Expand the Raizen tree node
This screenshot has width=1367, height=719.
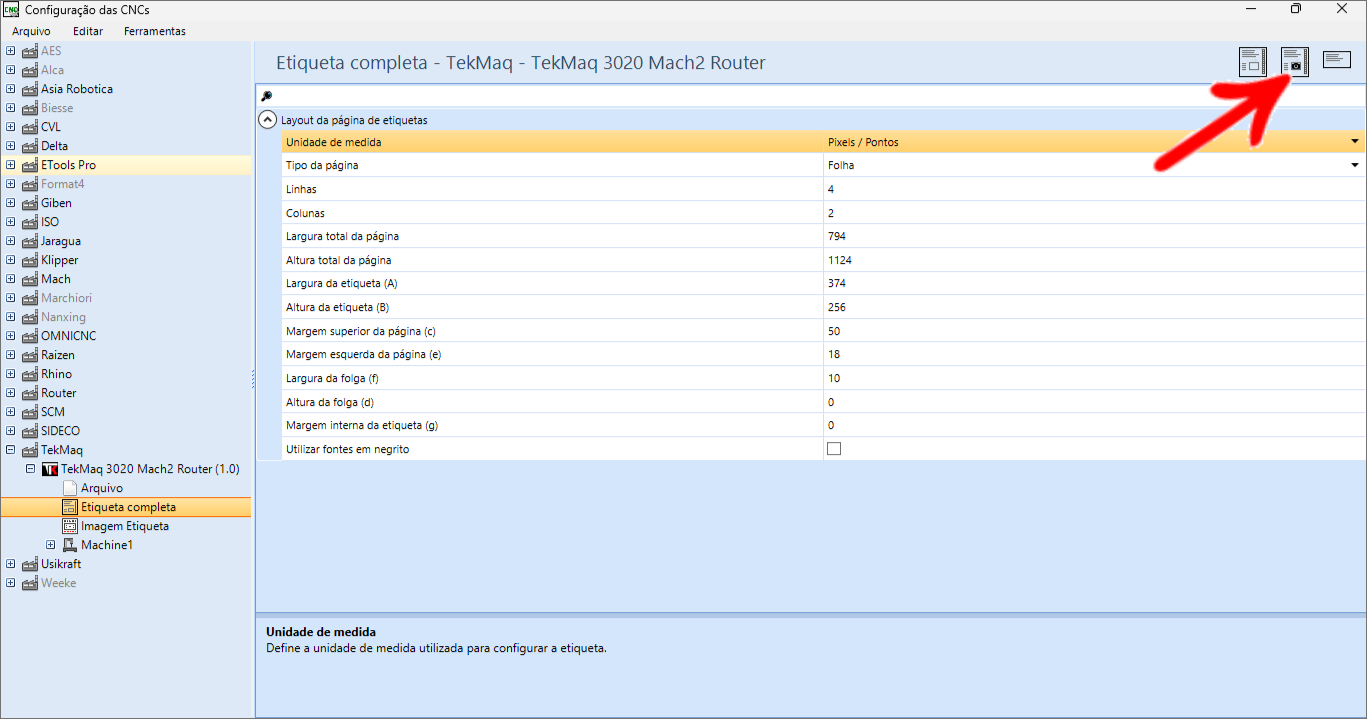click(x=10, y=355)
